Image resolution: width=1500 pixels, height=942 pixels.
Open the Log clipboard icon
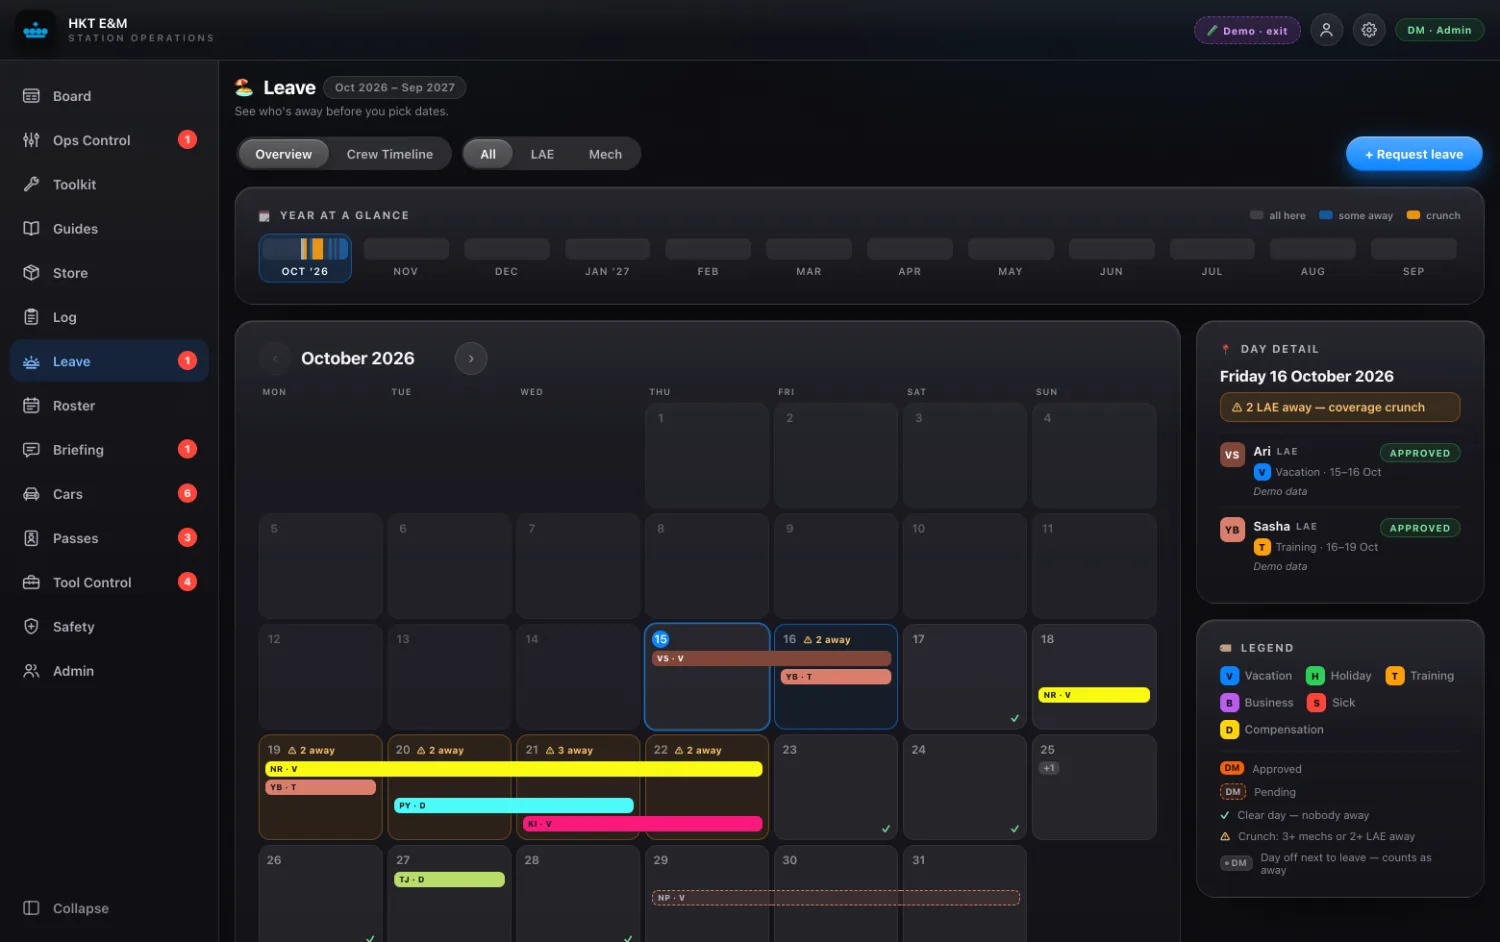coord(31,317)
